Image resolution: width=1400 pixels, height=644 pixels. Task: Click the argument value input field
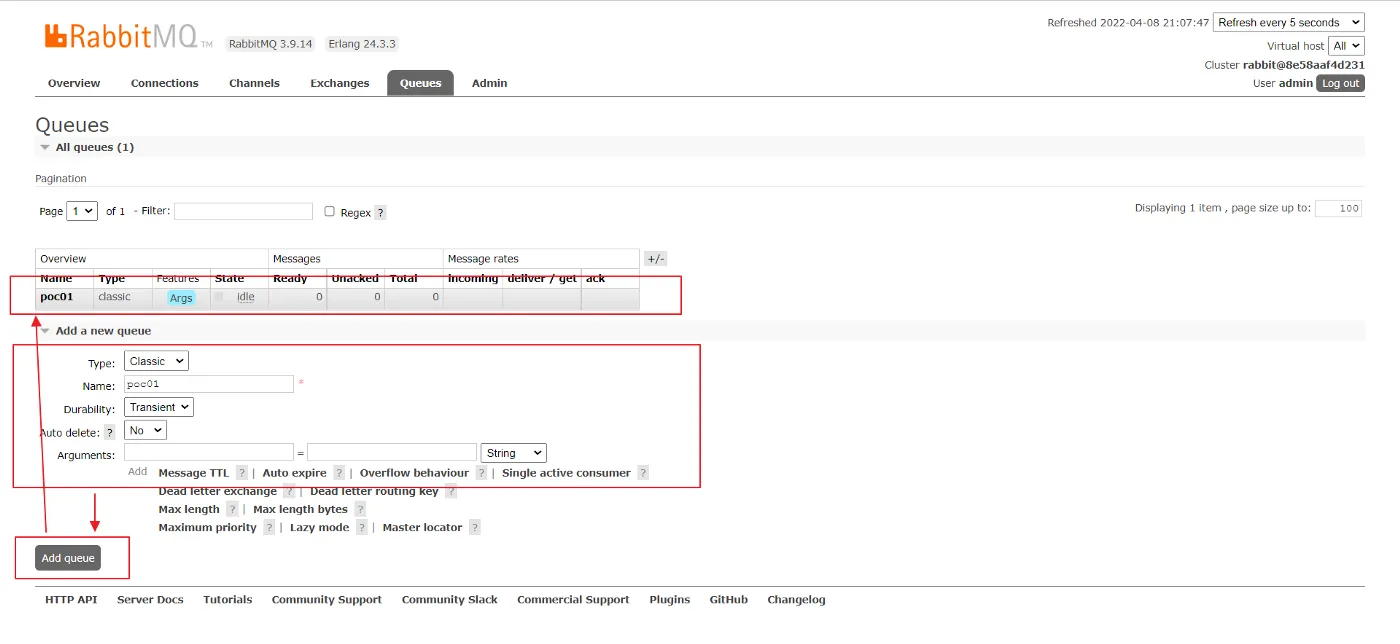(392, 453)
